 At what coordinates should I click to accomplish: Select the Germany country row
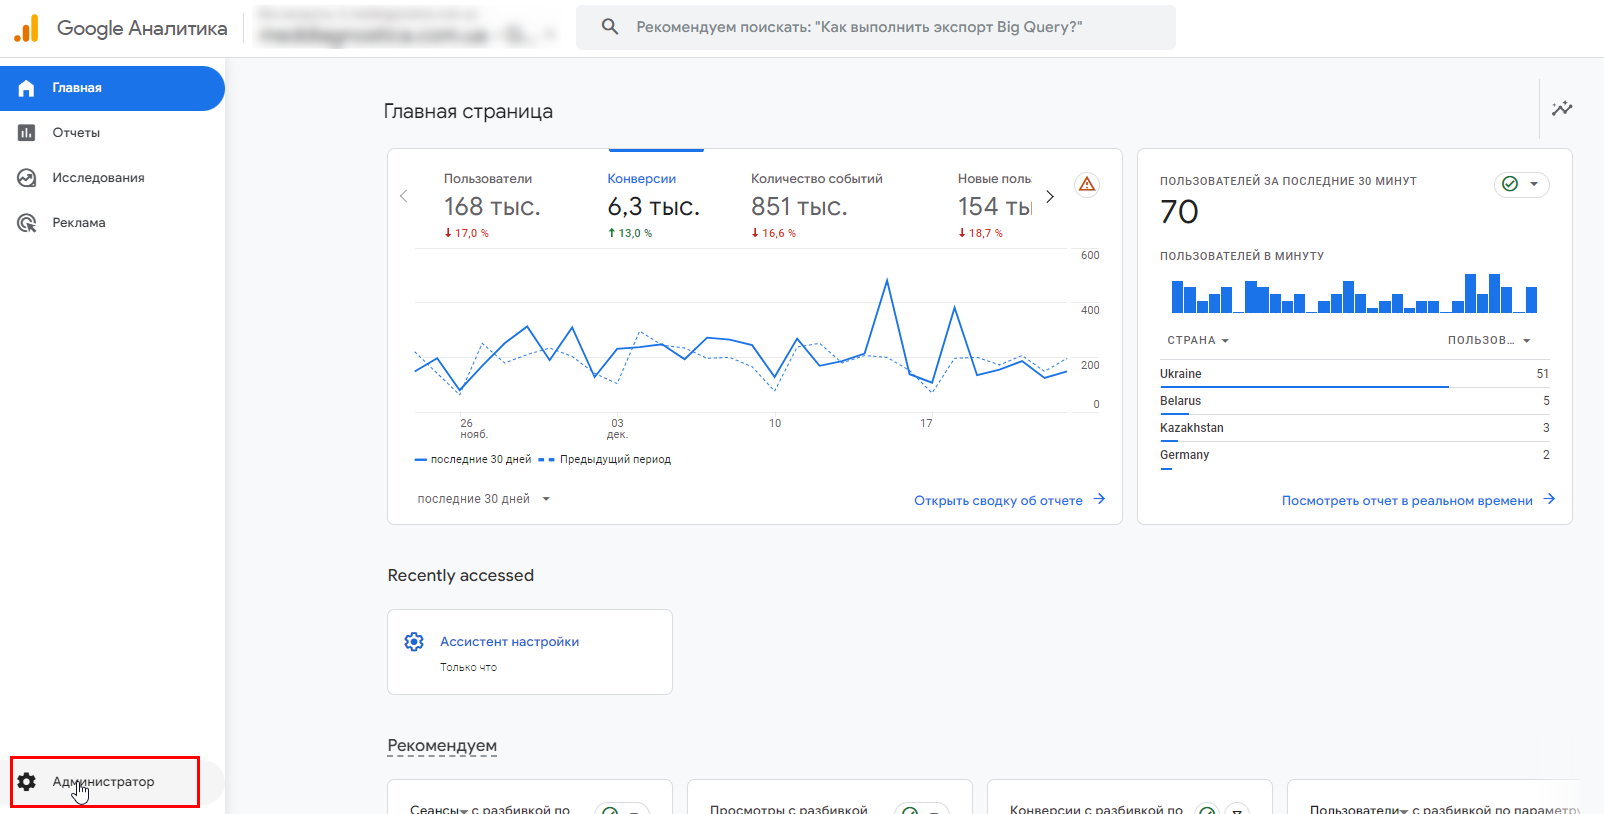[x=1354, y=455]
